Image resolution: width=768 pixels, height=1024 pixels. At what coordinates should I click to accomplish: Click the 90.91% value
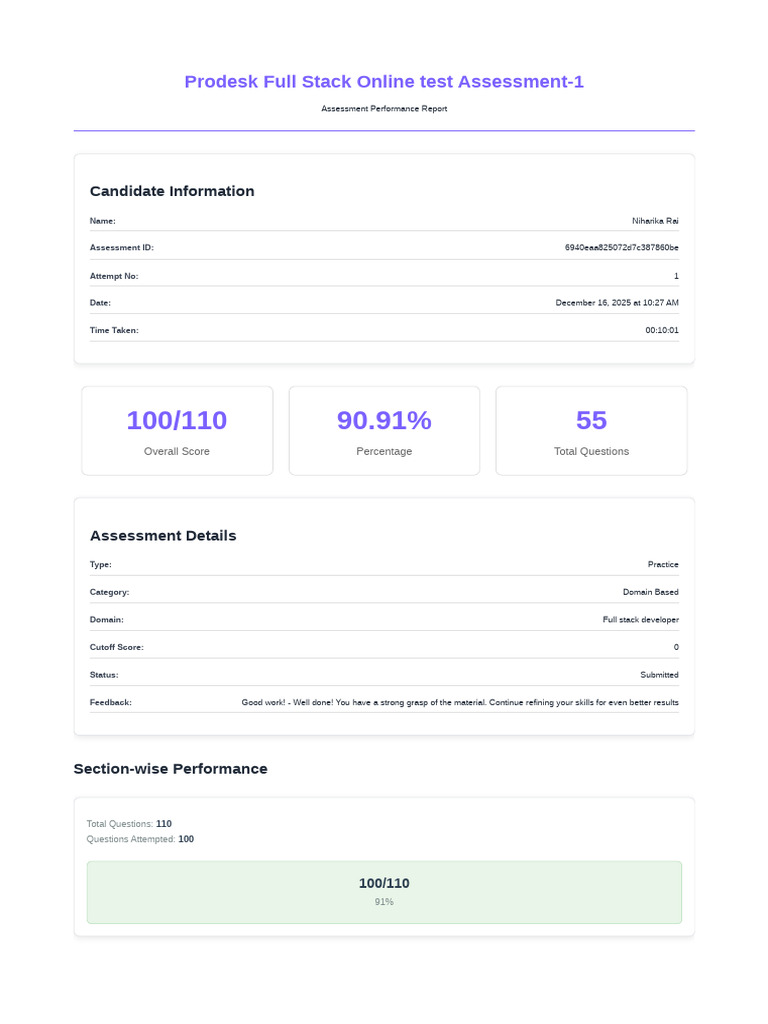point(384,420)
